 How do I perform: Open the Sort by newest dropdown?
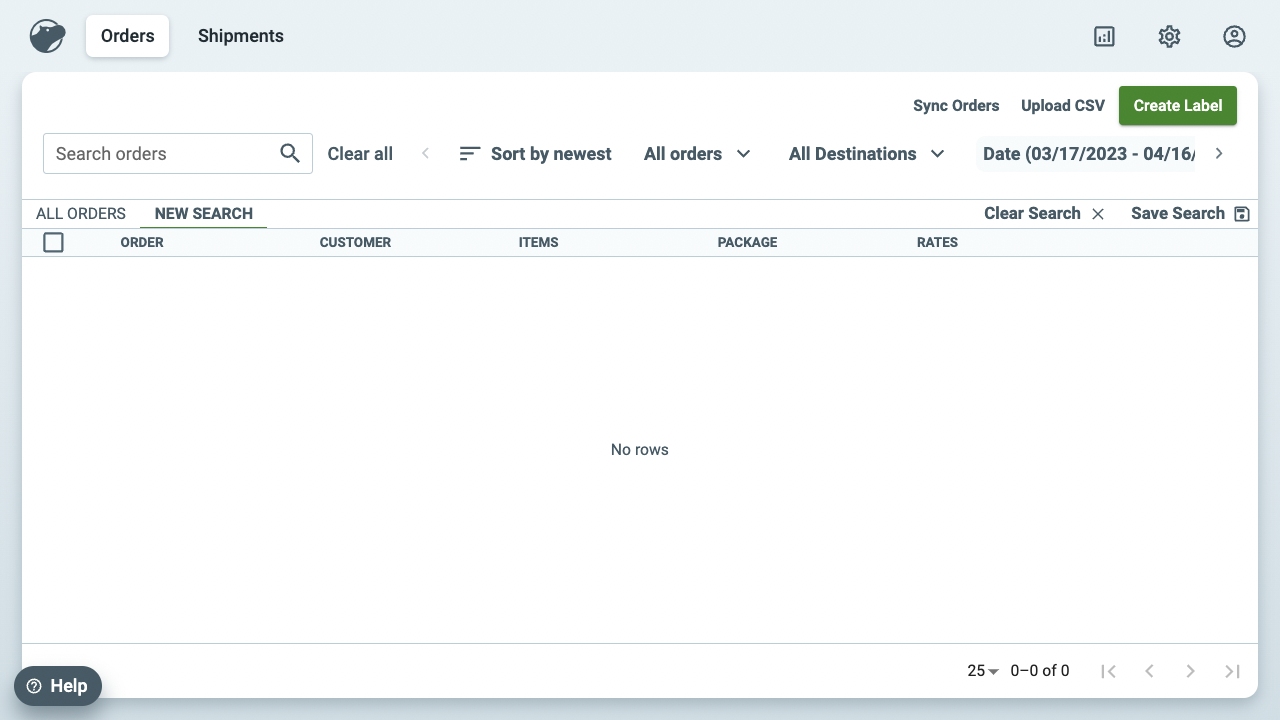coord(535,154)
